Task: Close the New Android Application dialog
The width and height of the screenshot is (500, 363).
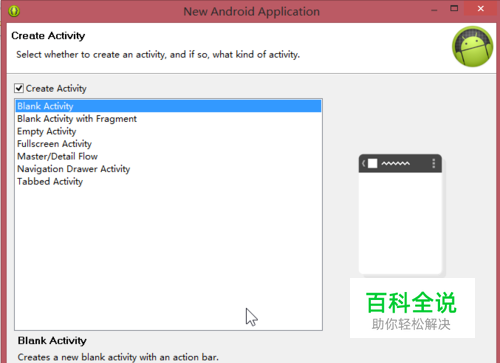Action: pos(480,9)
